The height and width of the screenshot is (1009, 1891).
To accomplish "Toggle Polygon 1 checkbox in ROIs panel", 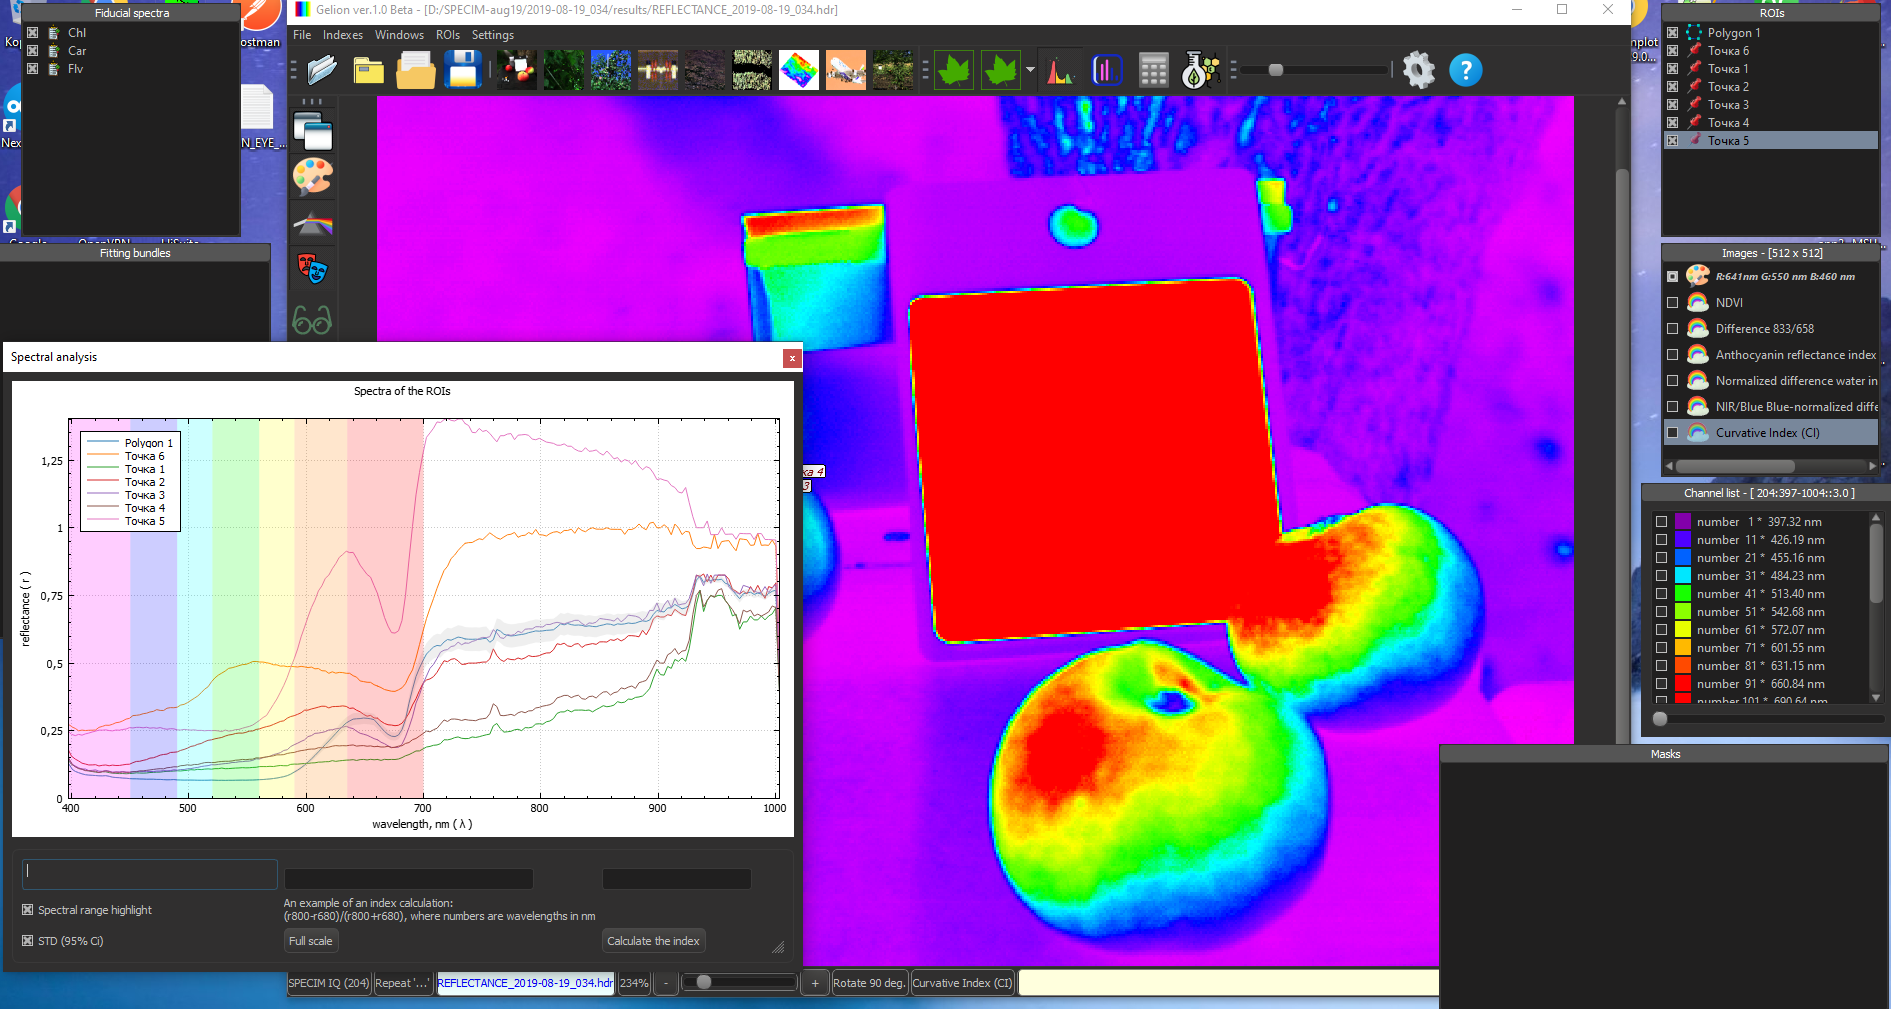I will click(1672, 33).
